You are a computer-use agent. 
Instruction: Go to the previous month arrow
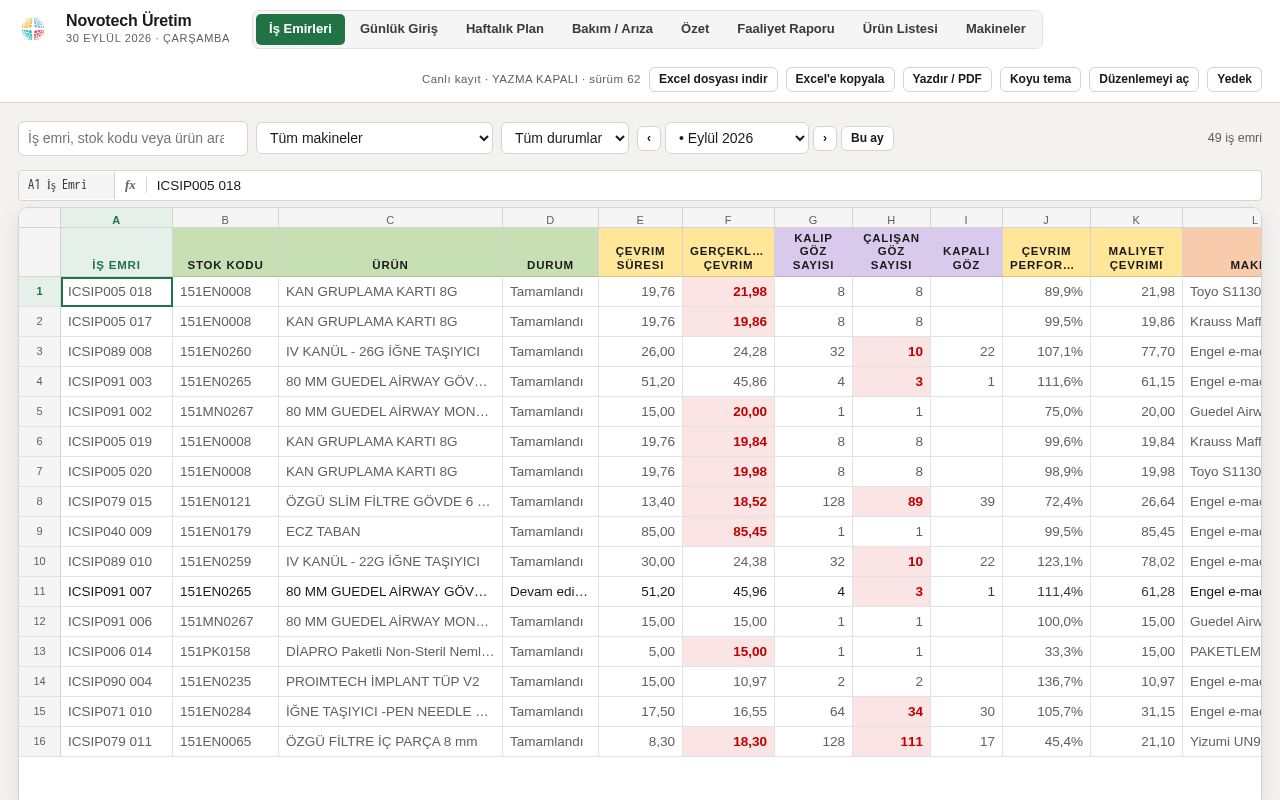(x=649, y=138)
